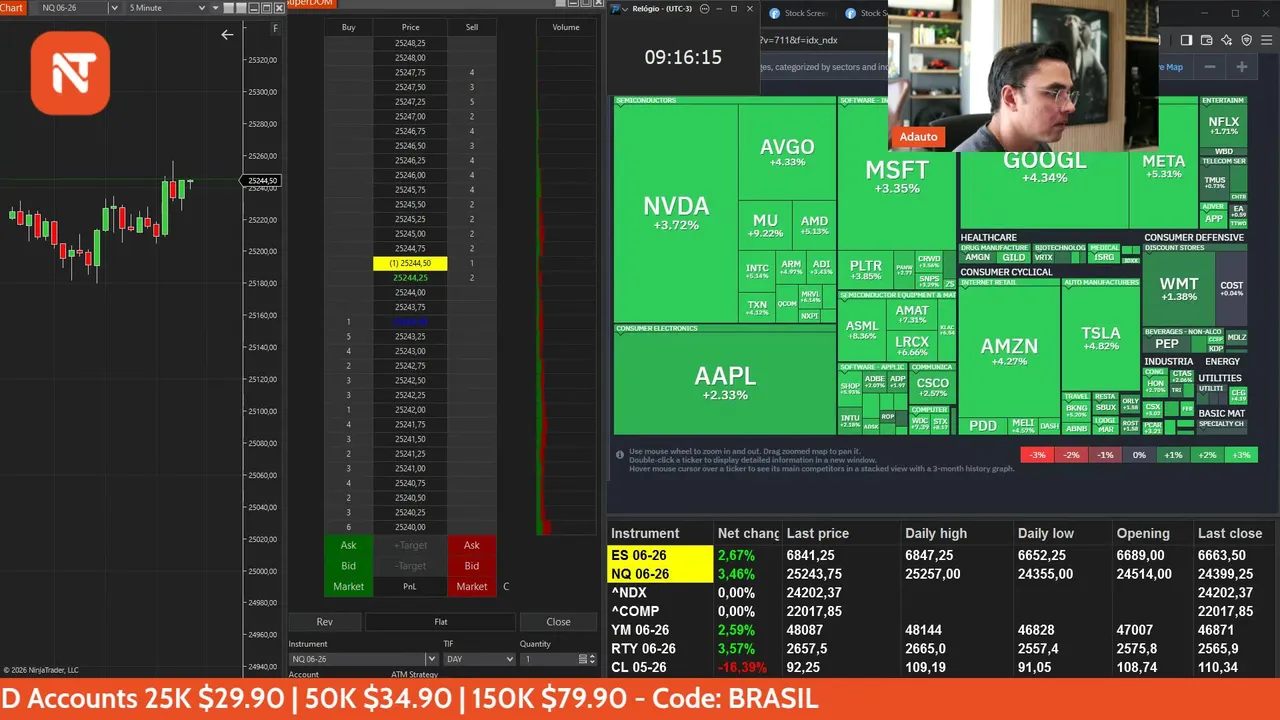Click the Buy Ask button in SuperDOM
Screen dimensions: 1280x720
(348, 545)
